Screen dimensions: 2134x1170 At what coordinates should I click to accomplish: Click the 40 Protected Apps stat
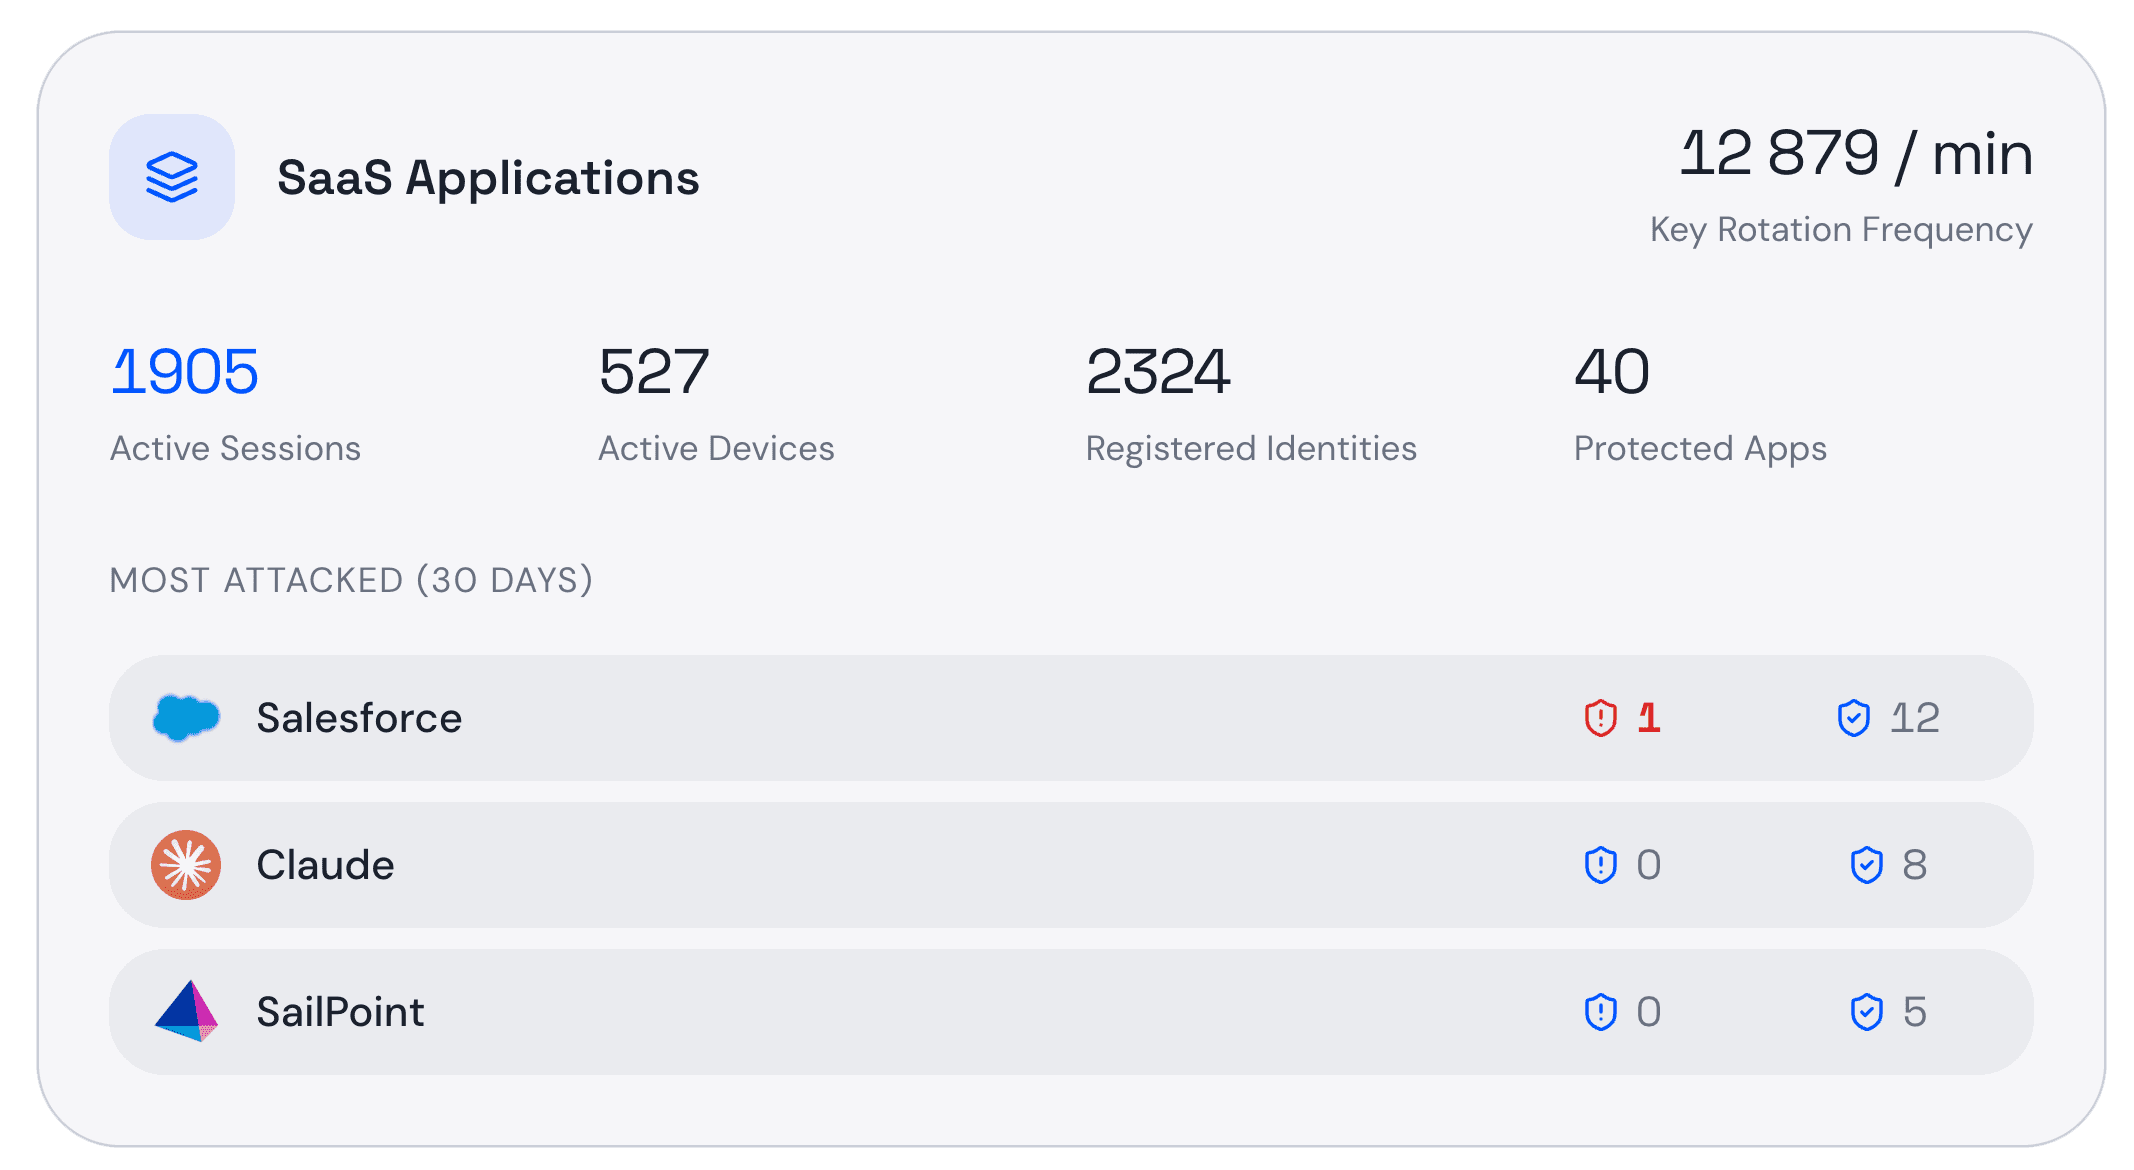click(x=1612, y=372)
